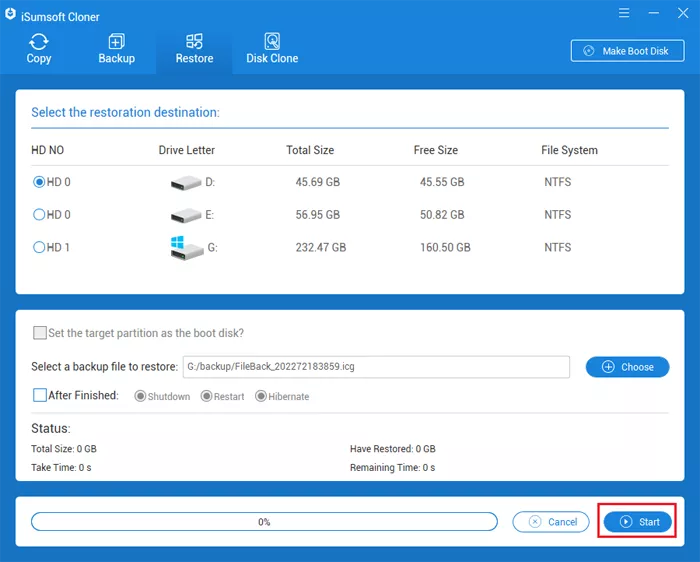The image size is (700, 562).
Task: Click the E: drive disk icon
Action: [186, 215]
